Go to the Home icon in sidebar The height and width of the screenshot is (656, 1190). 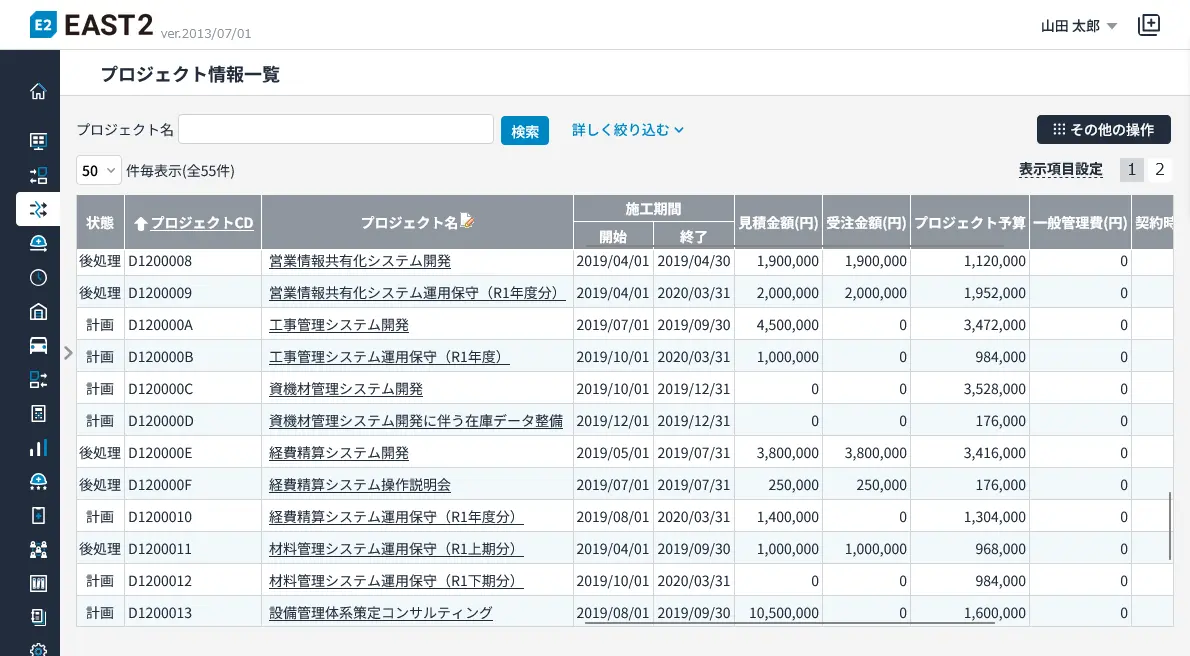[x=38, y=92]
